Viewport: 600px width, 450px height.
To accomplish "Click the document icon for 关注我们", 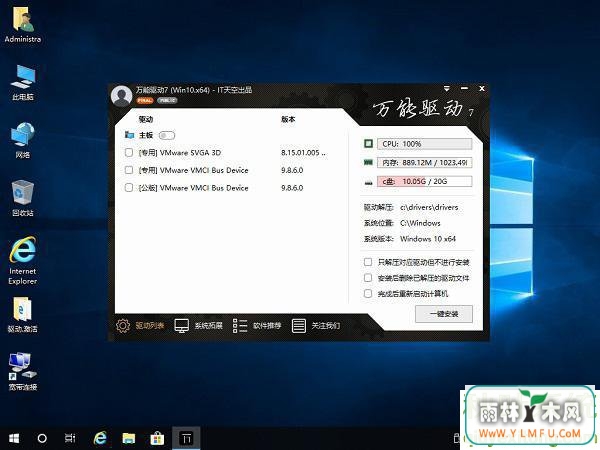I will click(x=298, y=326).
